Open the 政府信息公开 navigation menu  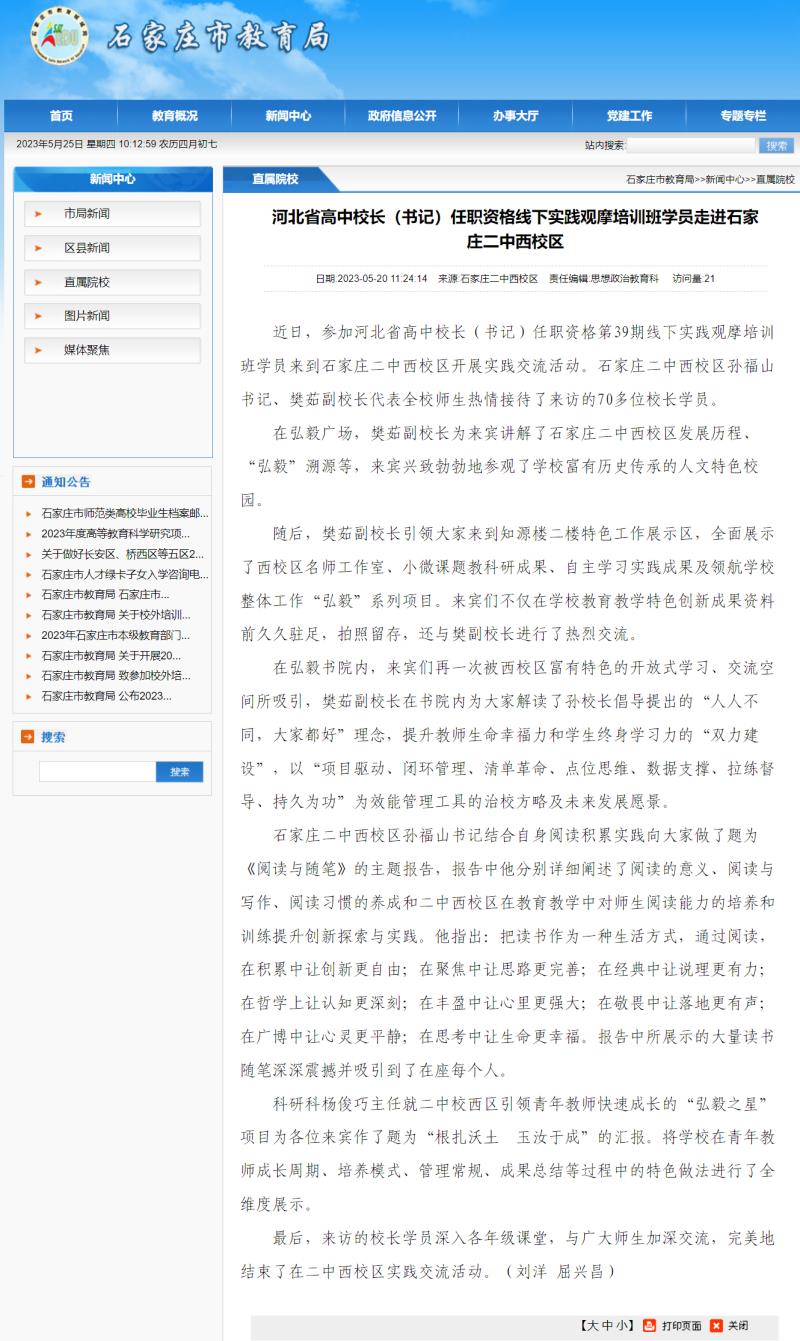click(x=402, y=116)
